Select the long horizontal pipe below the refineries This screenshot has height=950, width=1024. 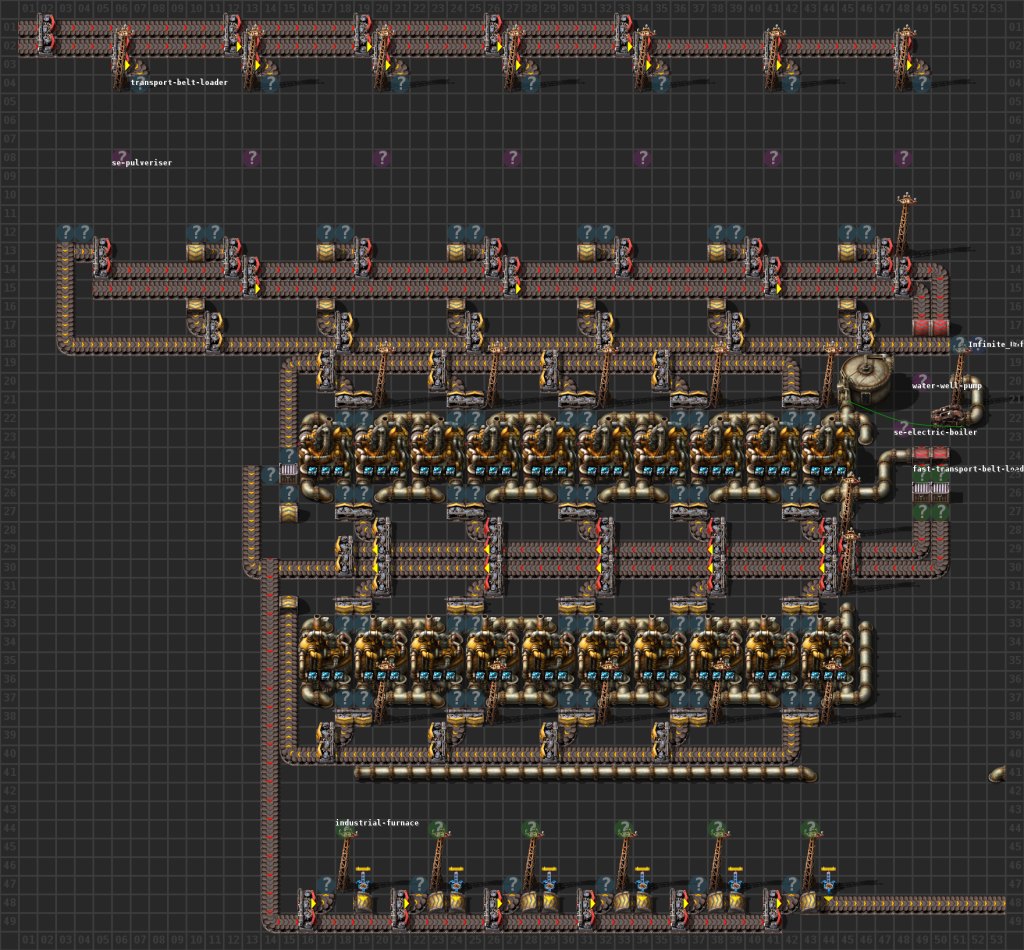click(586, 774)
